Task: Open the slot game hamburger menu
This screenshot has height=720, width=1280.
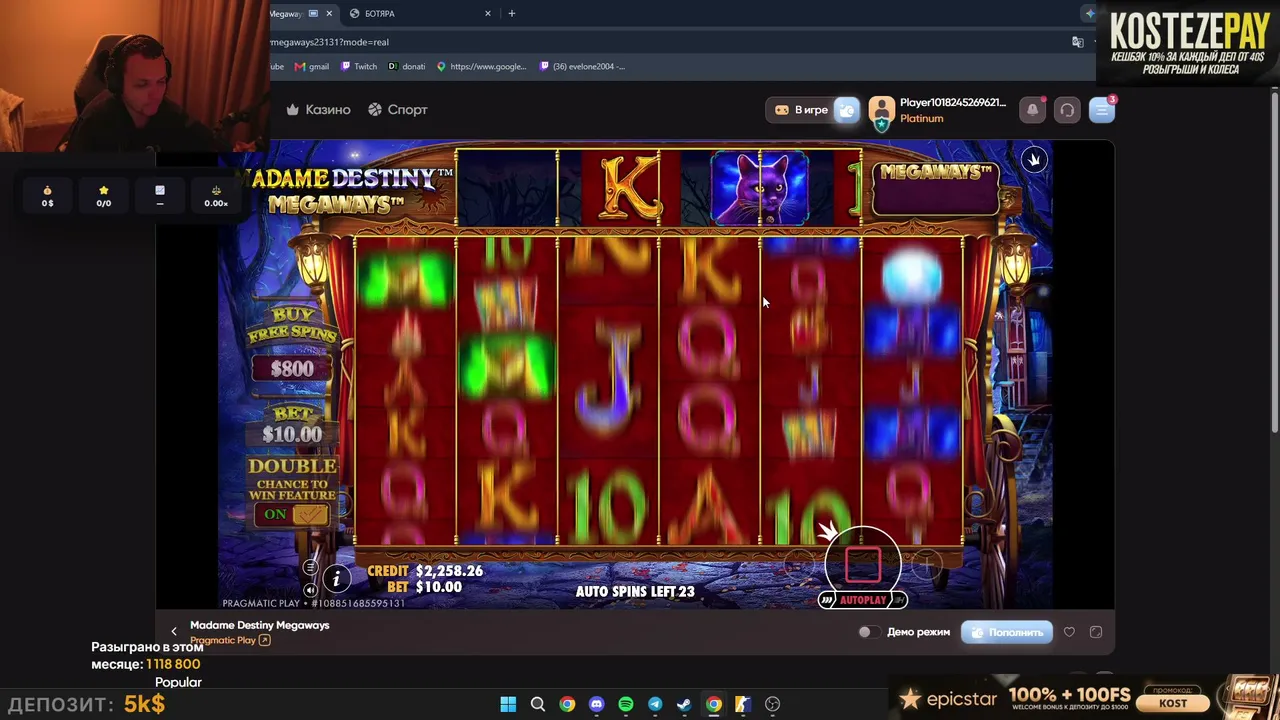Action: (310, 568)
